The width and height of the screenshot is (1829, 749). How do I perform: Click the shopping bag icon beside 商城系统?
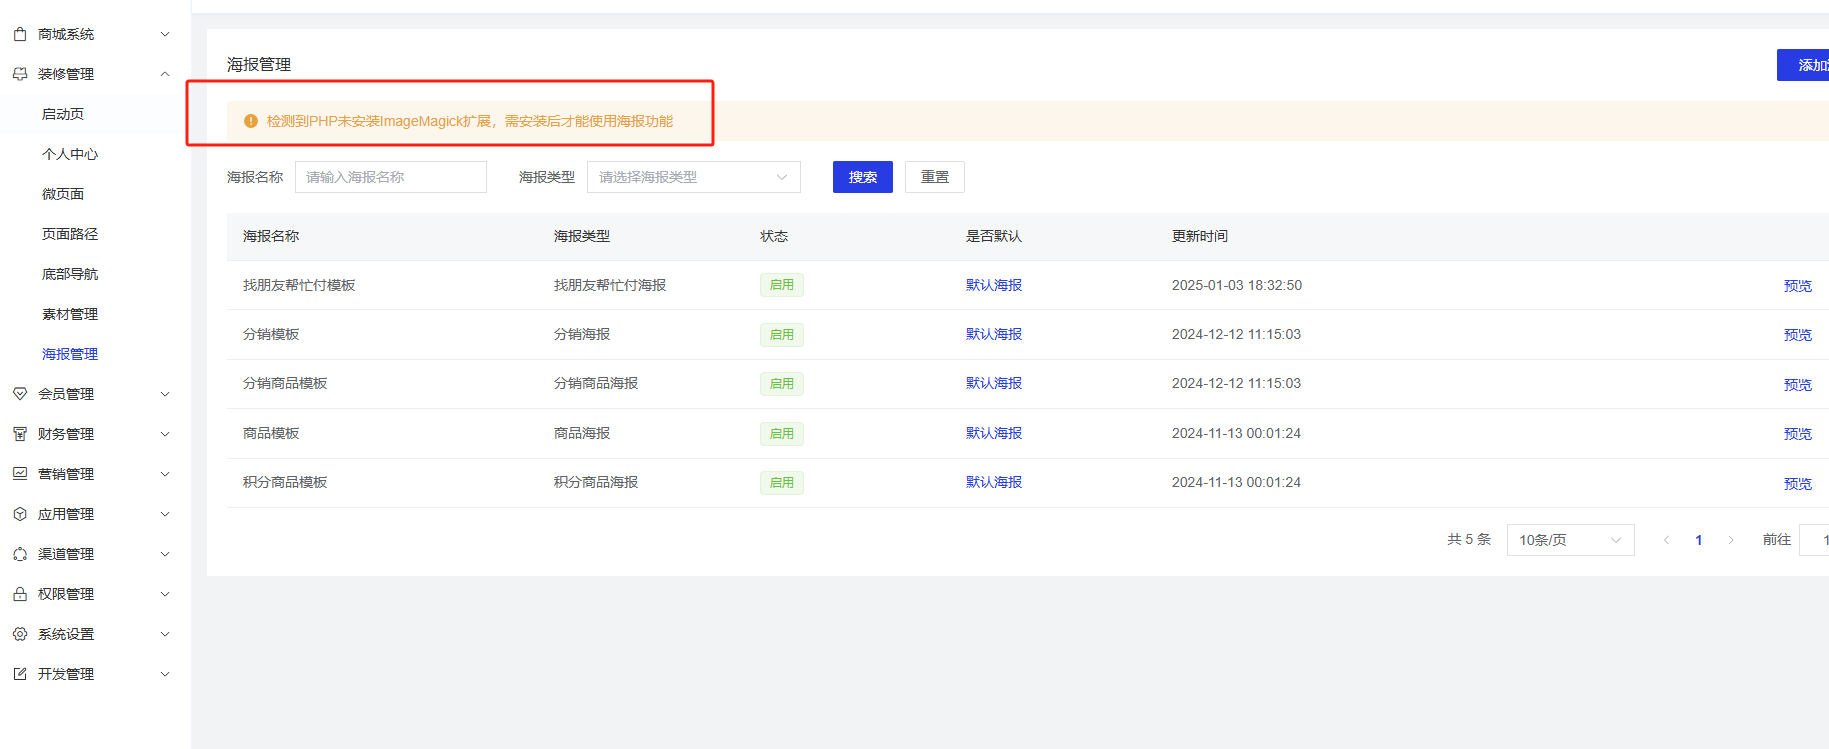20,34
